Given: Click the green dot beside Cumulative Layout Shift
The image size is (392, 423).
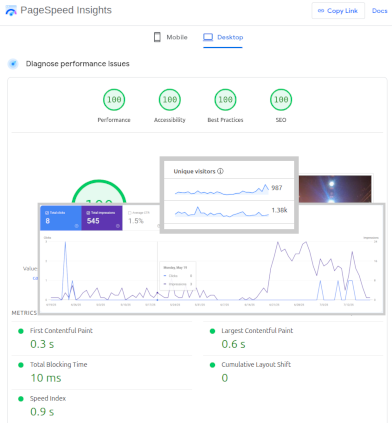Looking at the screenshot, I should point(212,365).
